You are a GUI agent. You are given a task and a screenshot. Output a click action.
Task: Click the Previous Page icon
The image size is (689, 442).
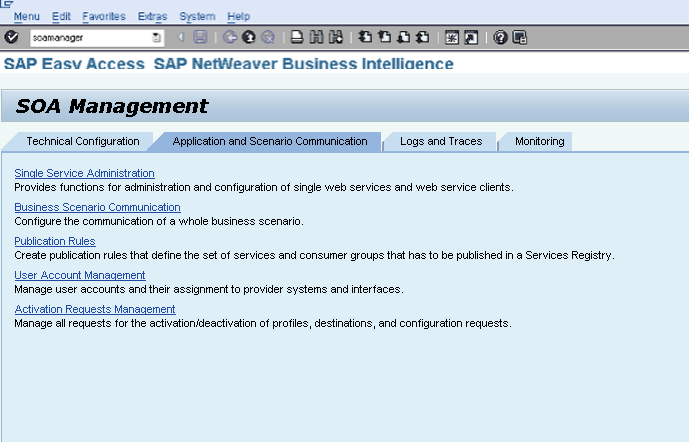[x=384, y=37]
